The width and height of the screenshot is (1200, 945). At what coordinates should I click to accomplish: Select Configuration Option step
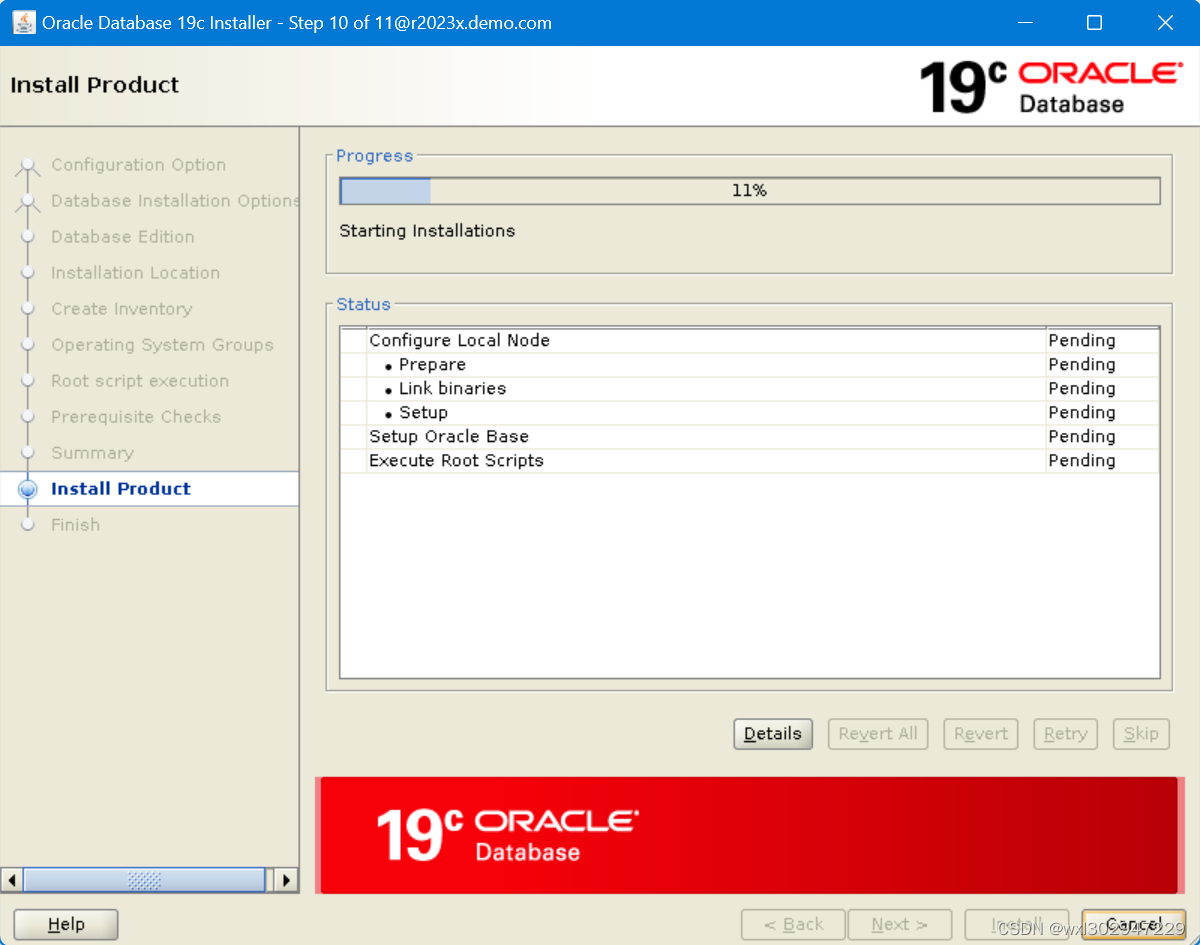coord(138,165)
